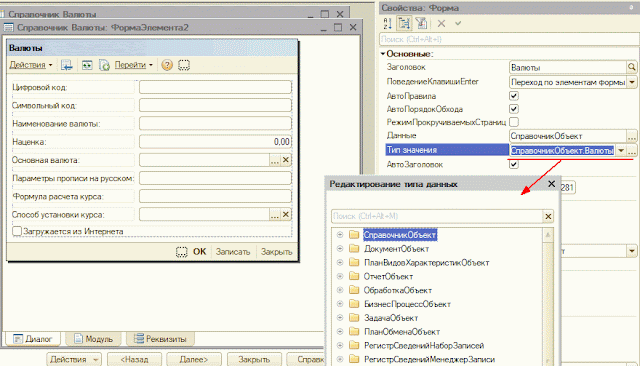640x366 pixels.
Task: Click the dotted placeholder icon left of OK
Action: (182, 252)
